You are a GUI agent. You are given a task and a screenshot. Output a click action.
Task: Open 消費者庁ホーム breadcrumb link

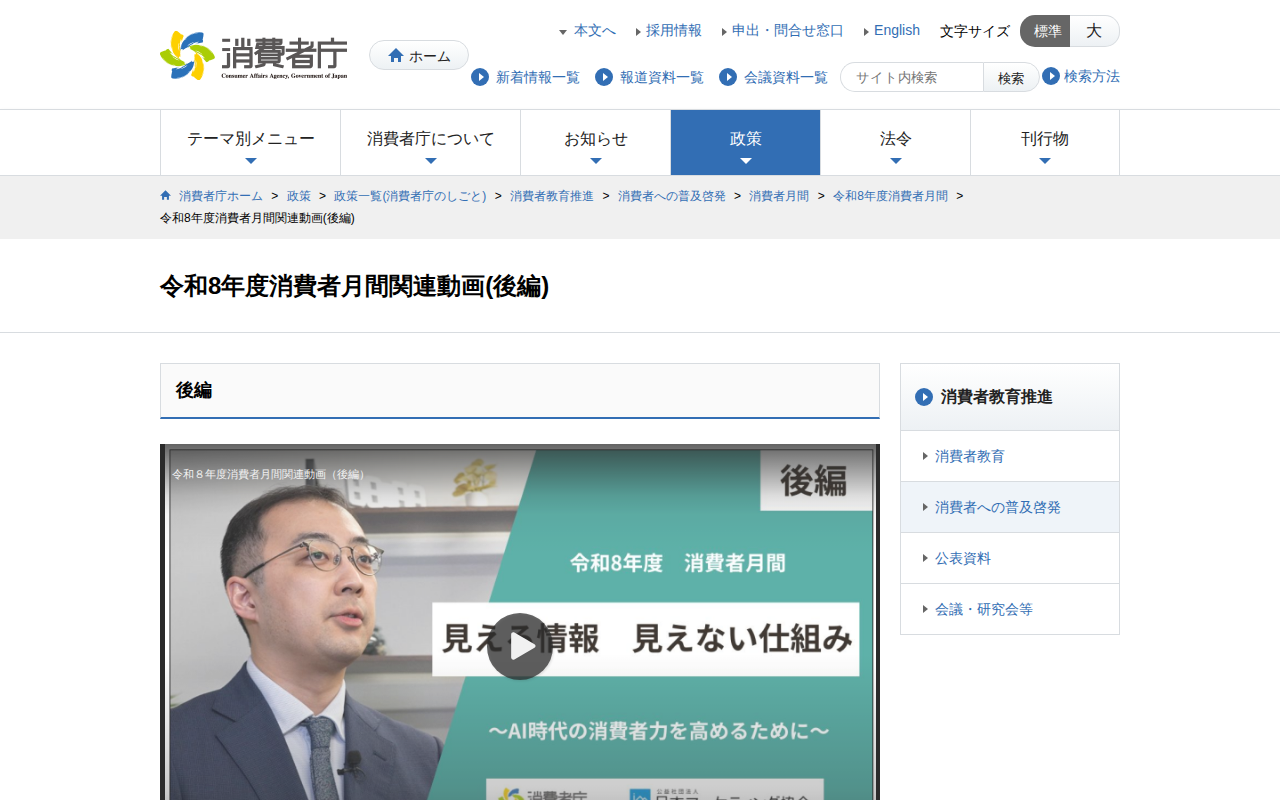tap(221, 196)
